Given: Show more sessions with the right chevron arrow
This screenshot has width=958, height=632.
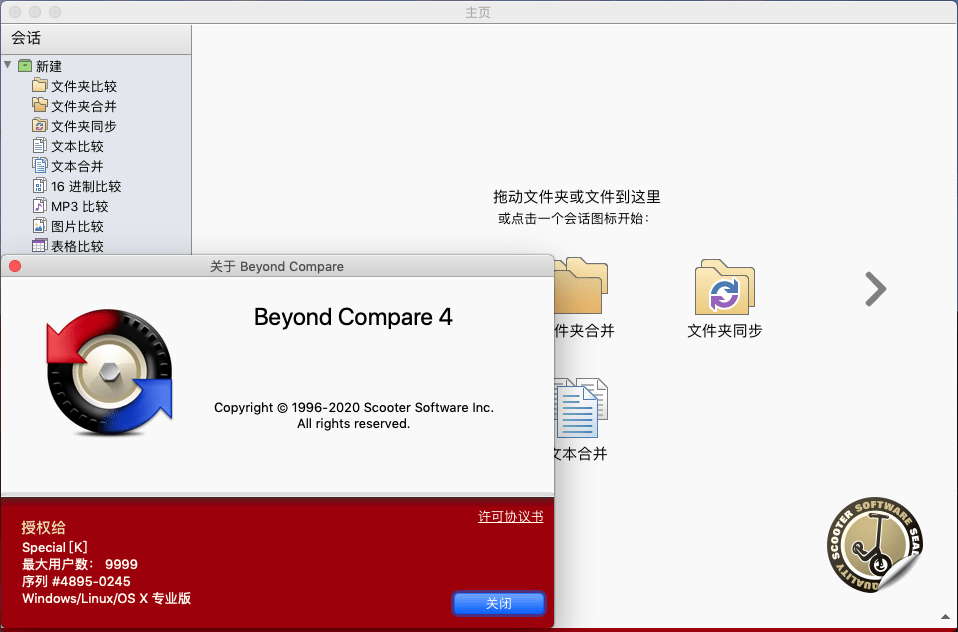Looking at the screenshot, I should 876,289.
